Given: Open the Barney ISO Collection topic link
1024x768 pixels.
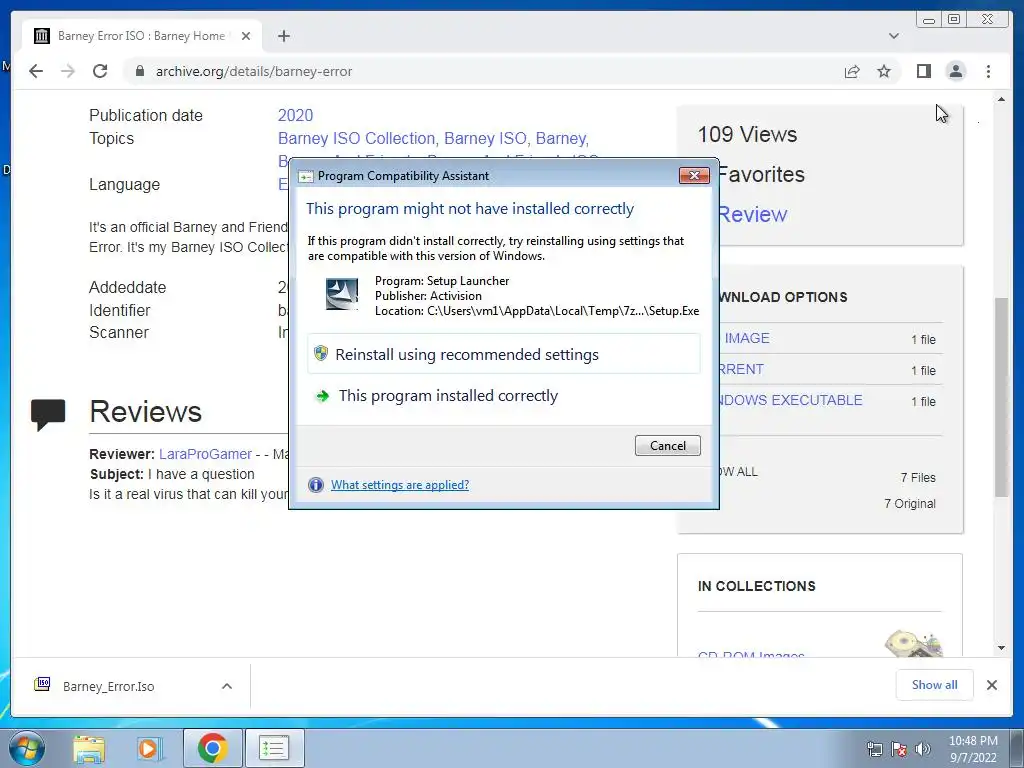Looking at the screenshot, I should tap(357, 138).
